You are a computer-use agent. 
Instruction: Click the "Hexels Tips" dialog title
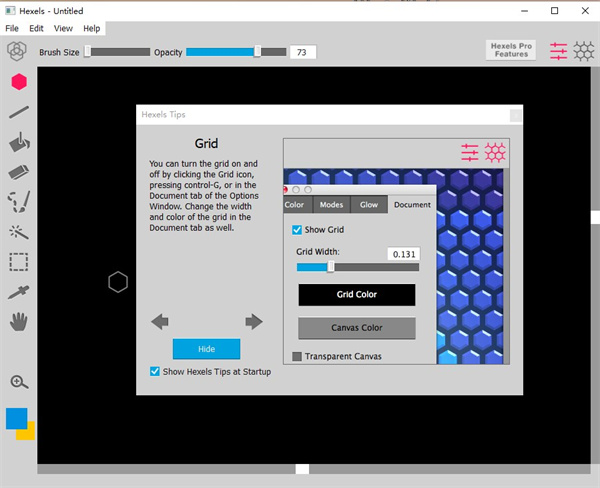163,114
